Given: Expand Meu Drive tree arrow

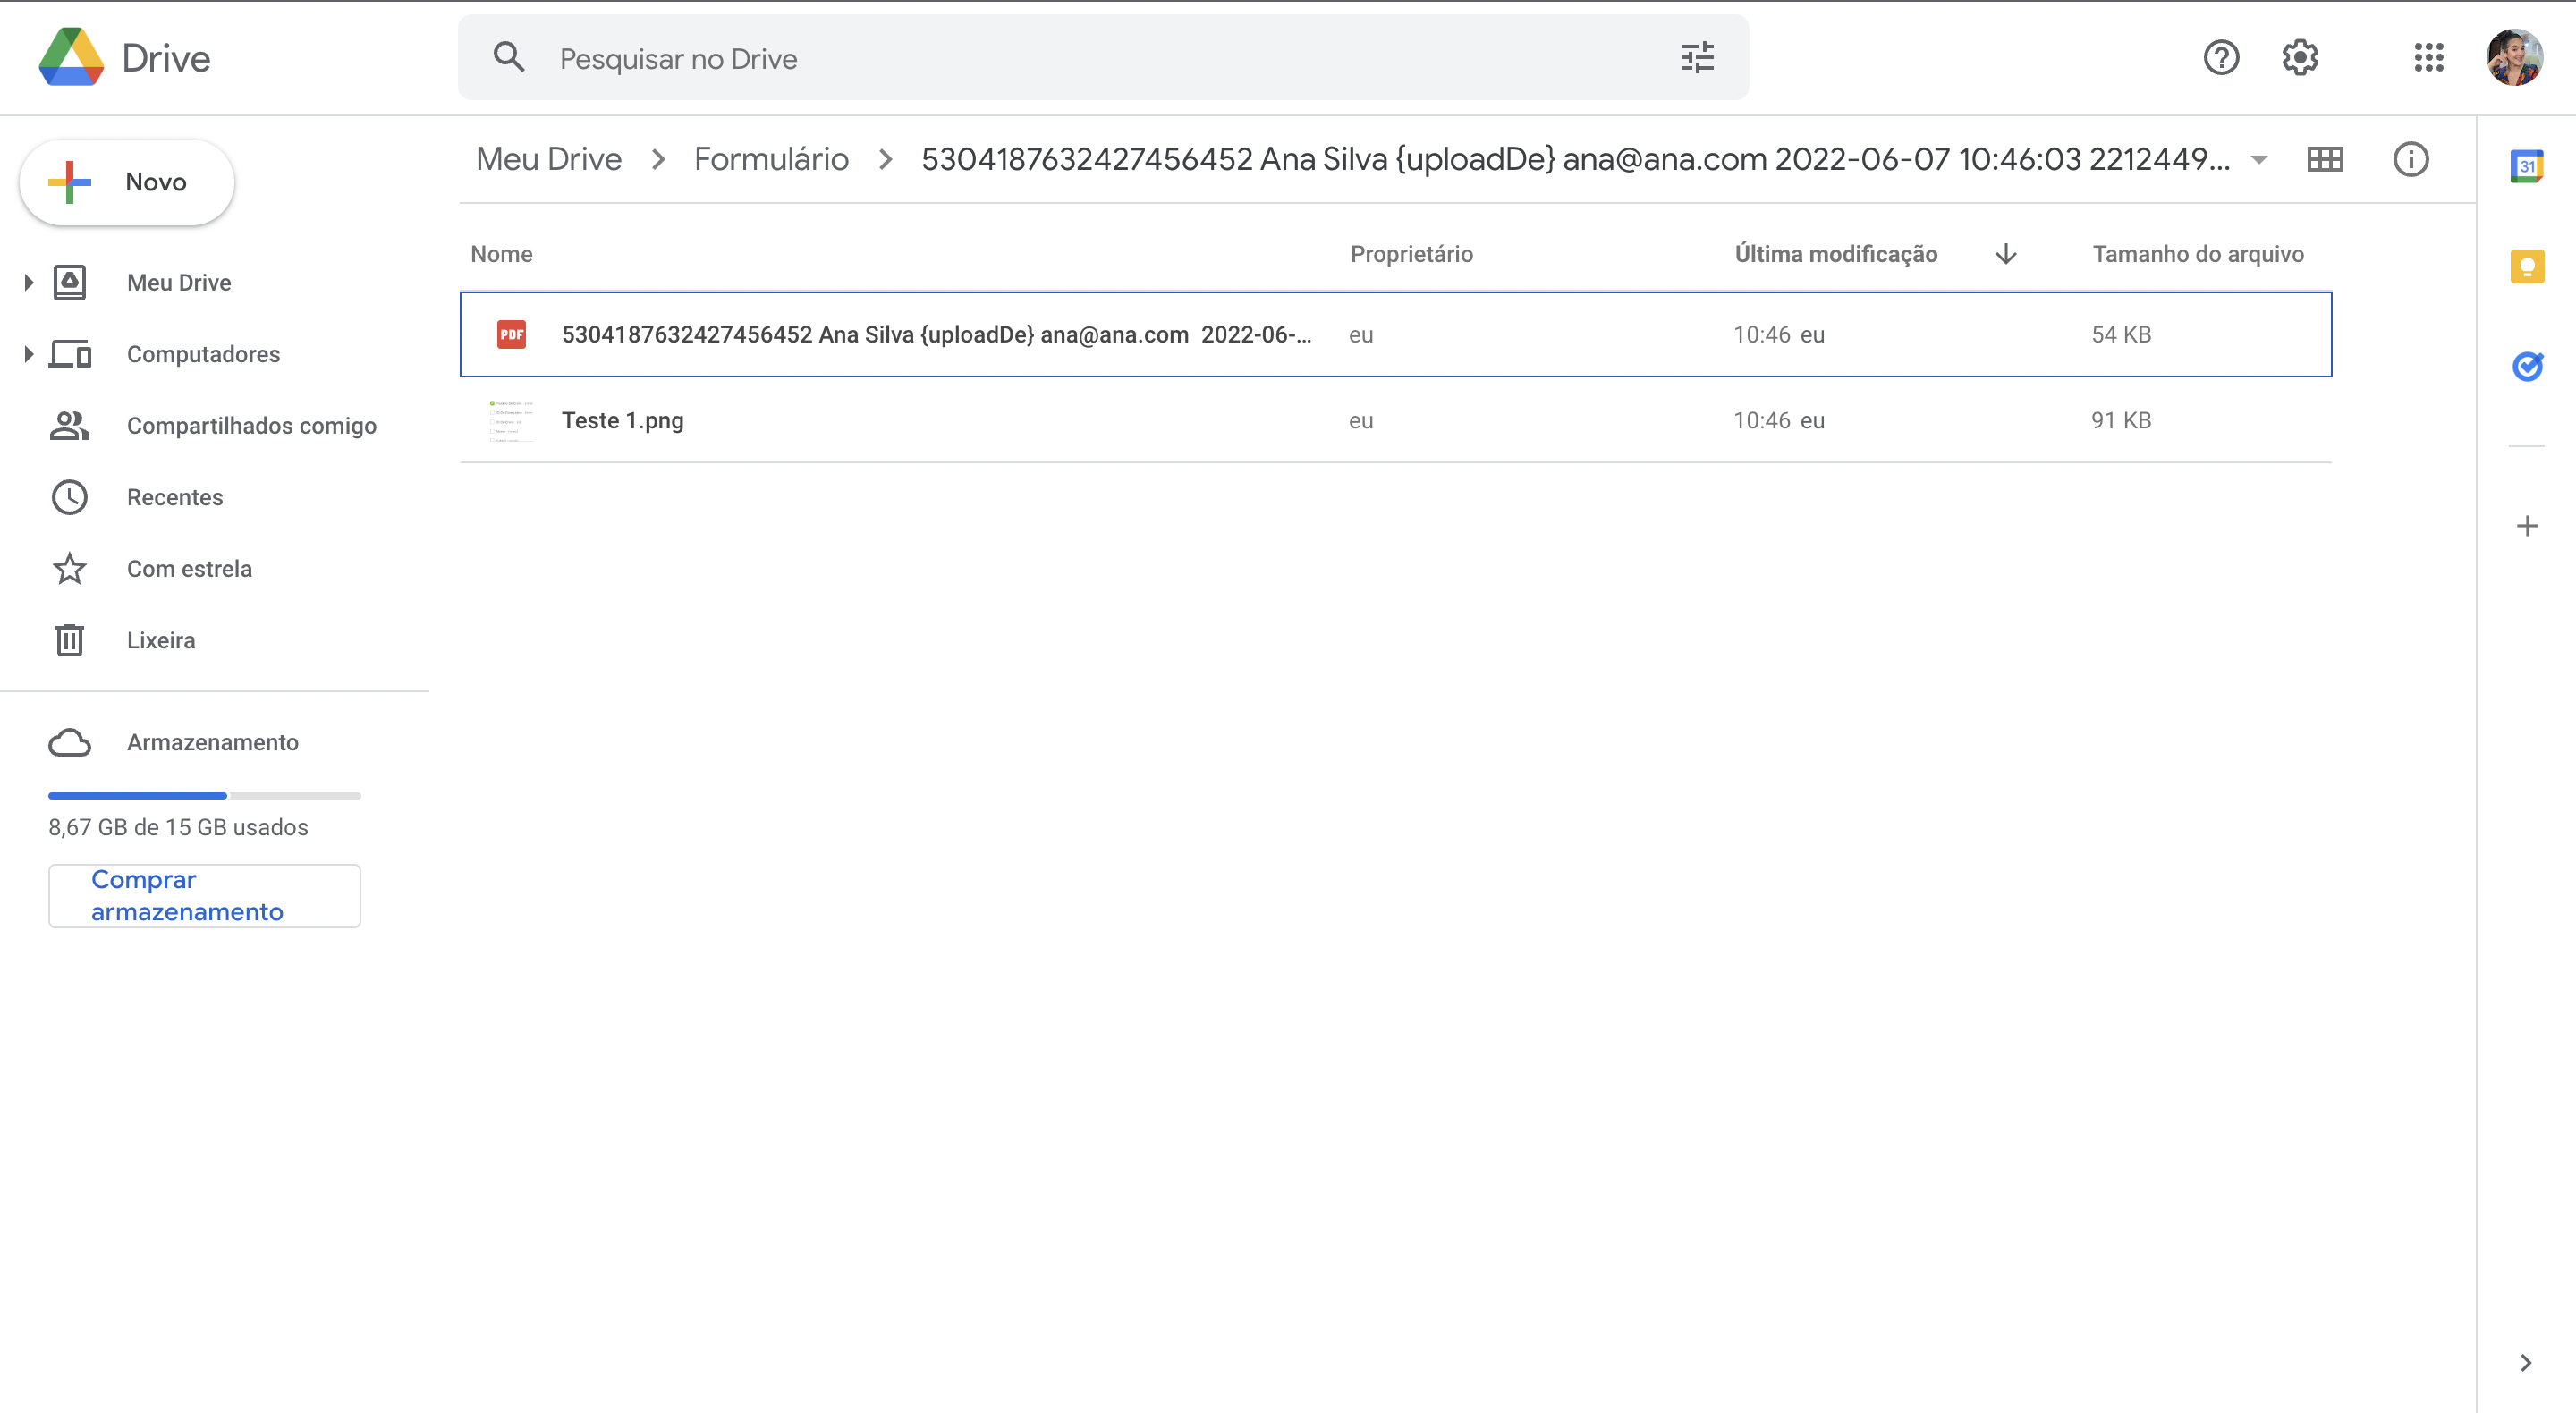Looking at the screenshot, I should (x=28, y=283).
